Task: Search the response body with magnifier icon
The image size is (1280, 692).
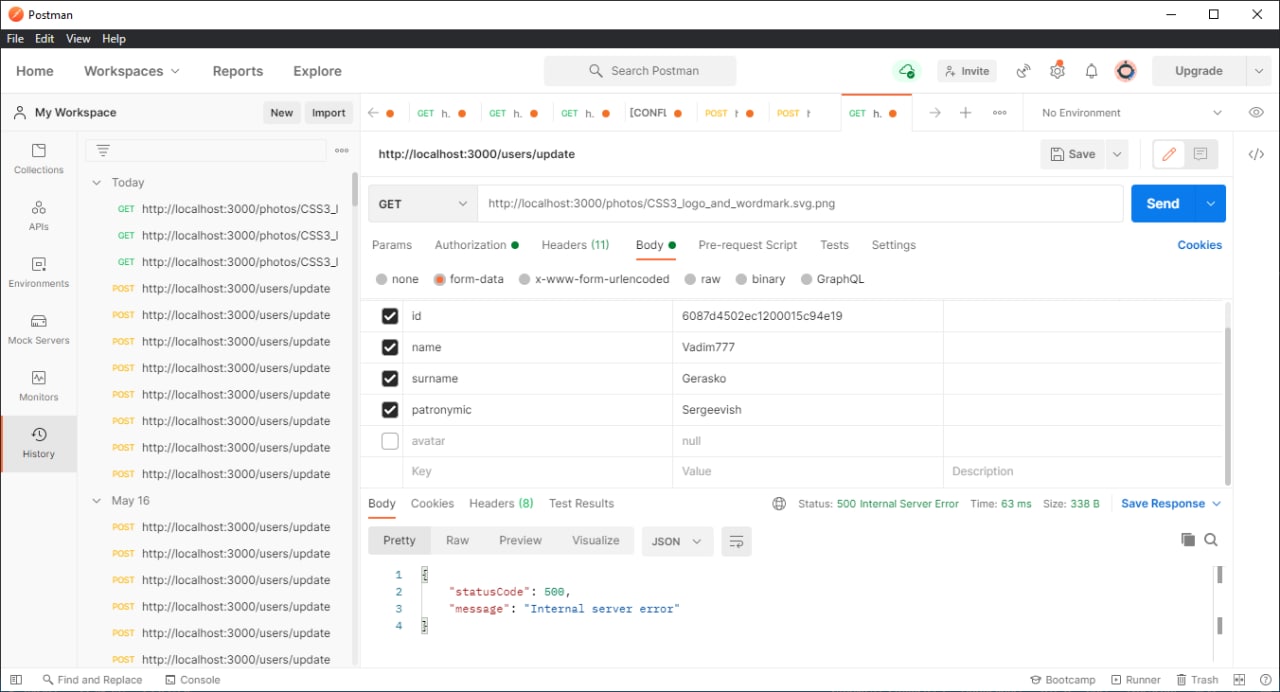Action: pos(1211,540)
